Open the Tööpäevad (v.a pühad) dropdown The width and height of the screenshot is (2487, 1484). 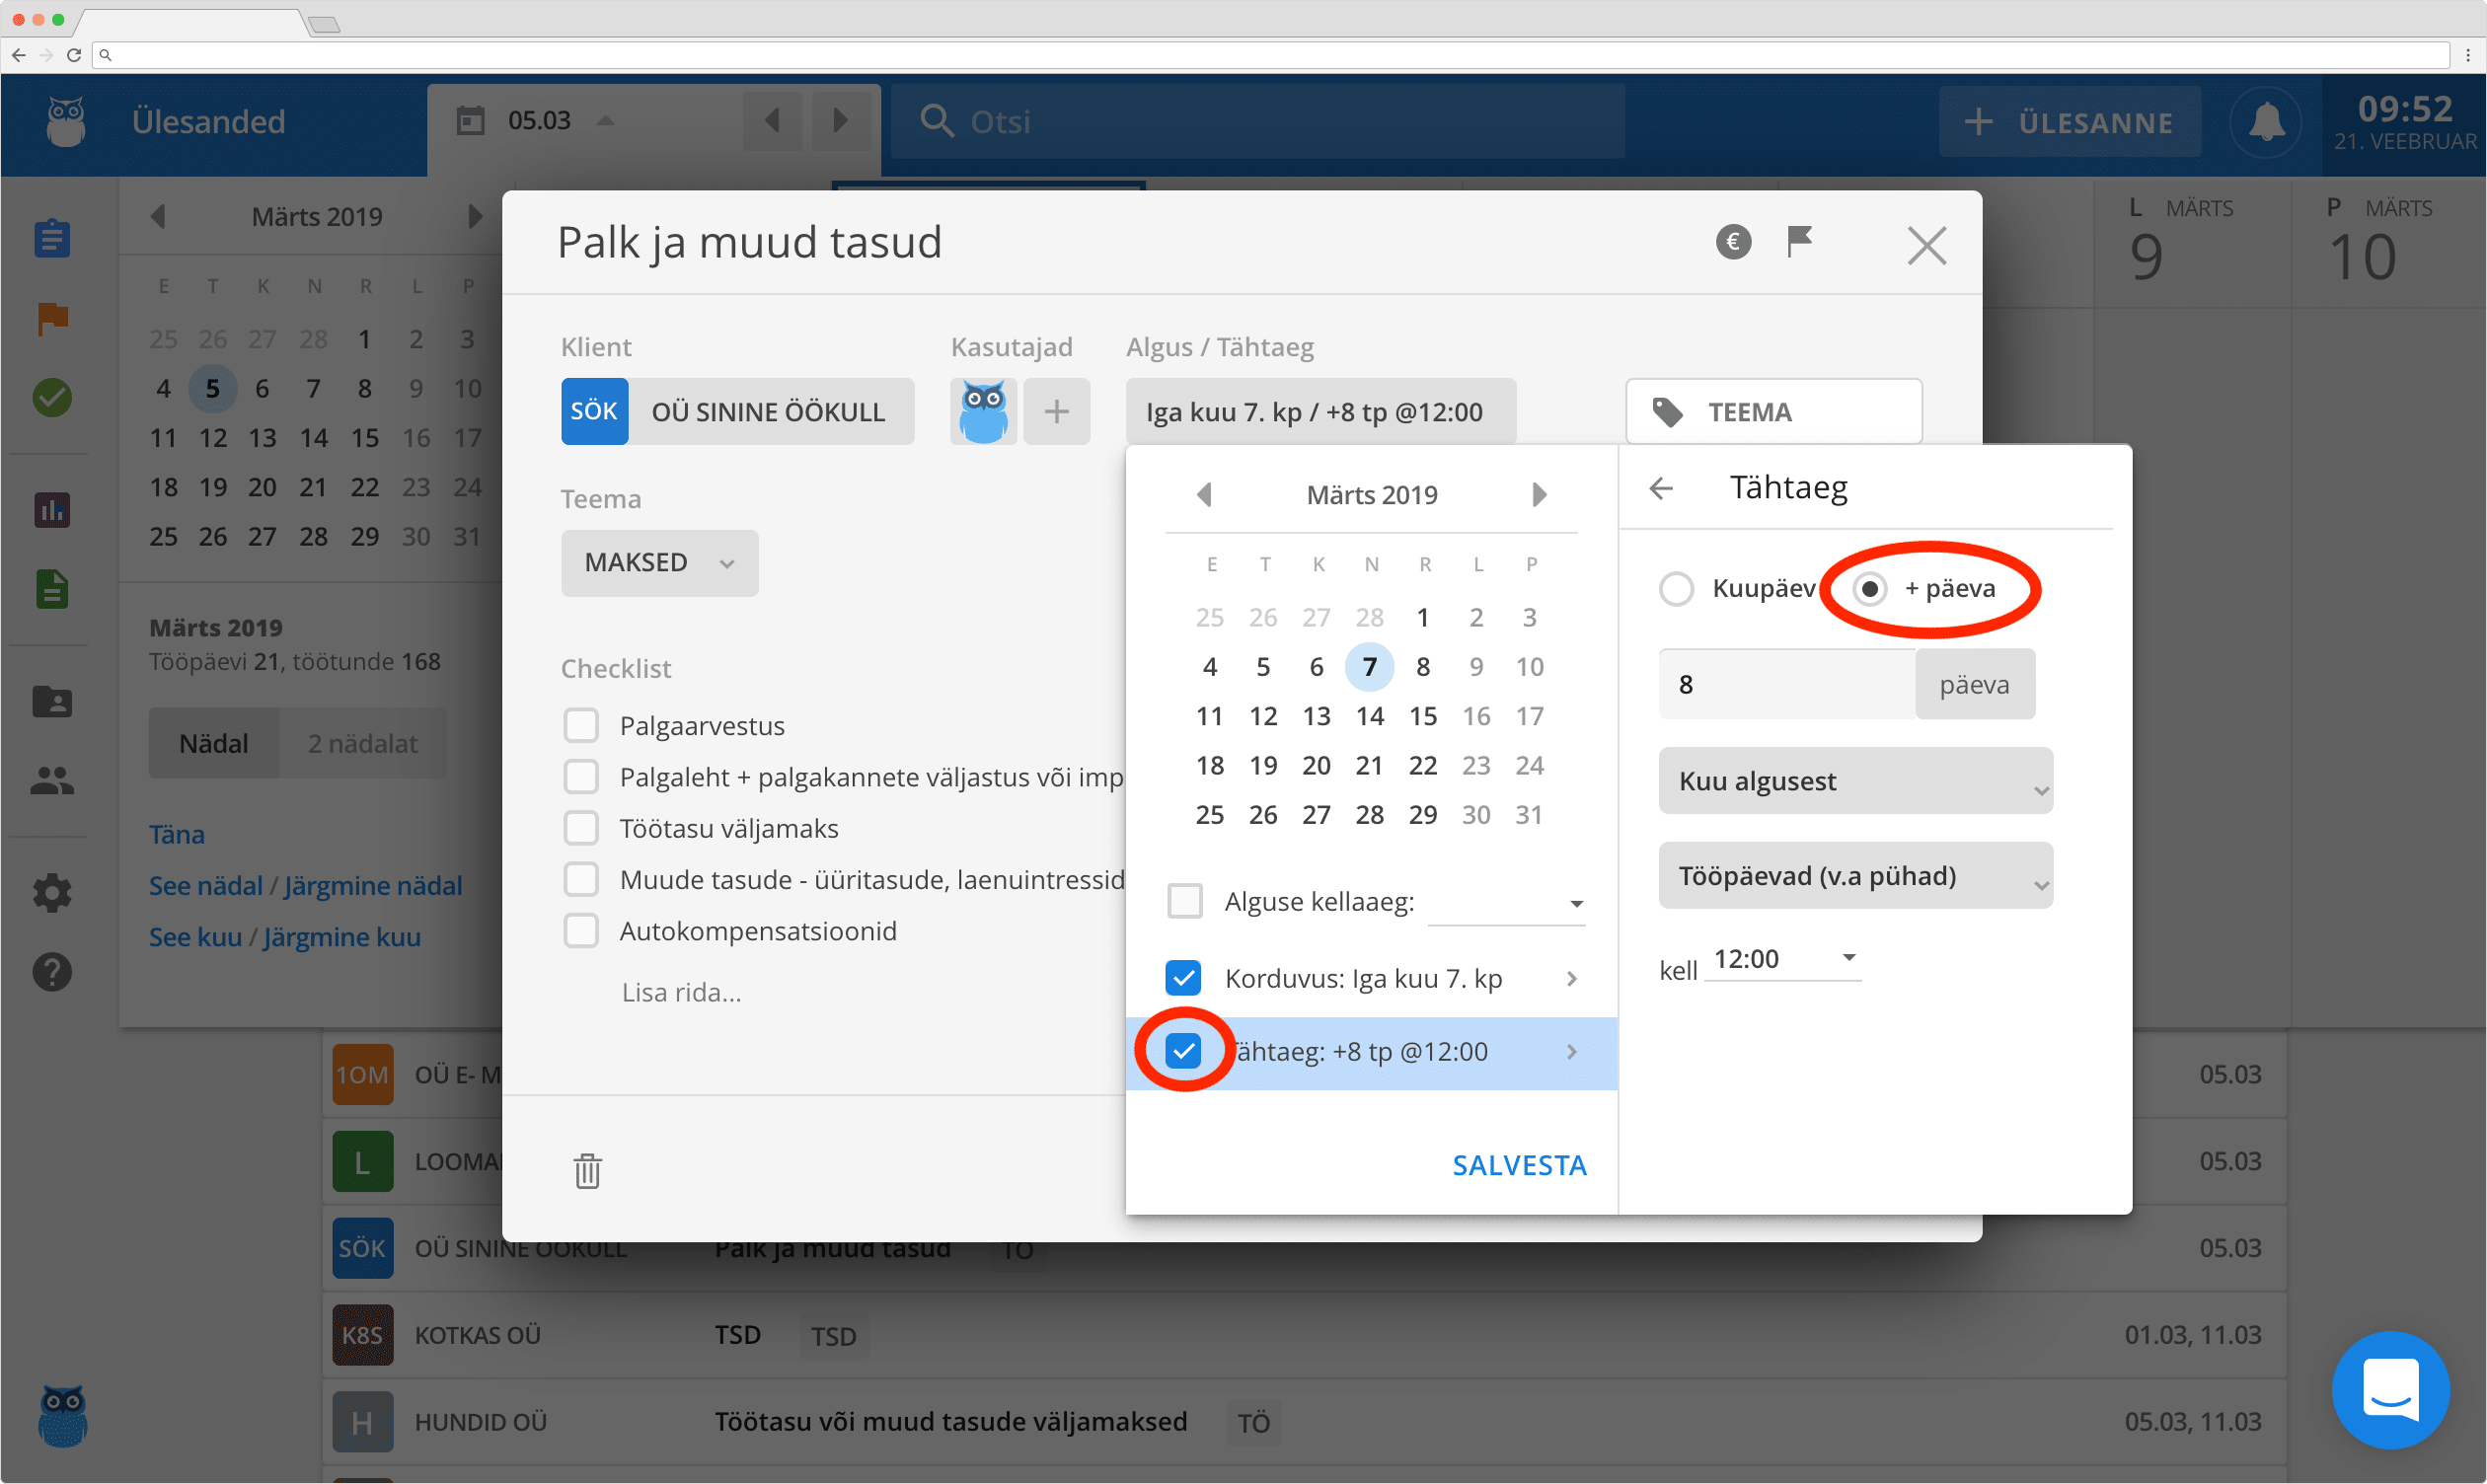(x=1855, y=875)
